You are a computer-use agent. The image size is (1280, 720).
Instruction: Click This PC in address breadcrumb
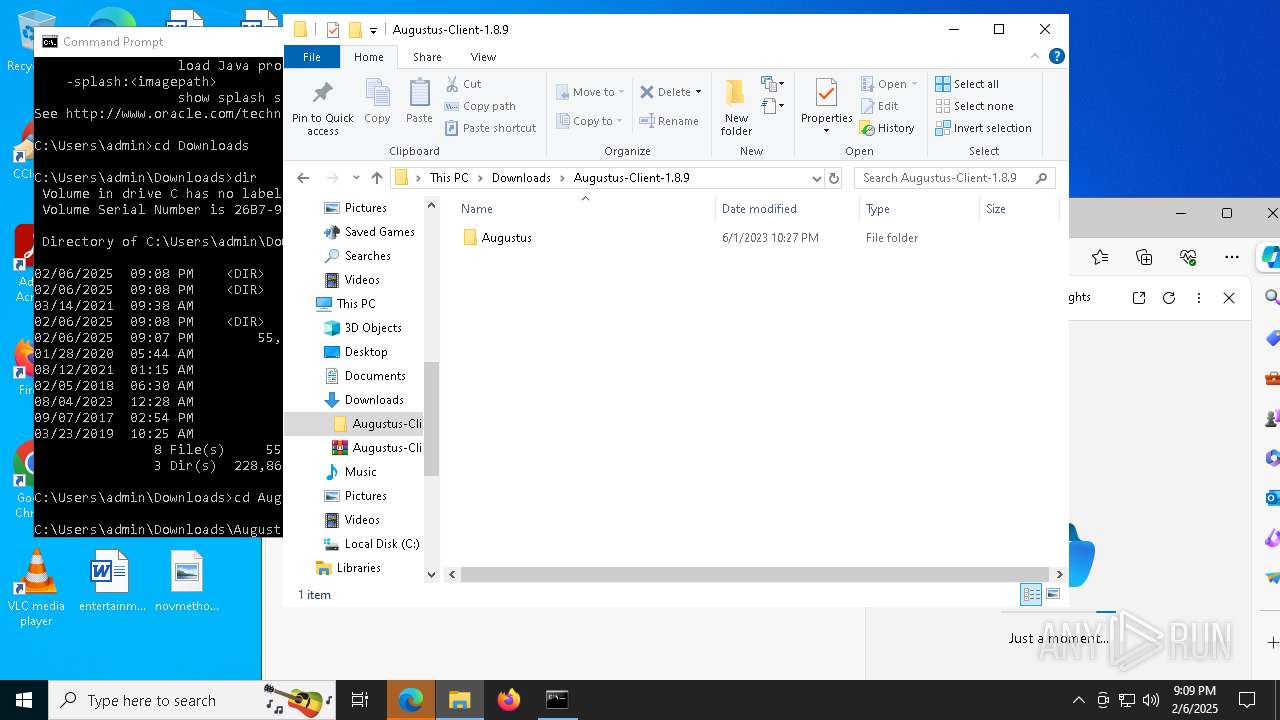449,178
